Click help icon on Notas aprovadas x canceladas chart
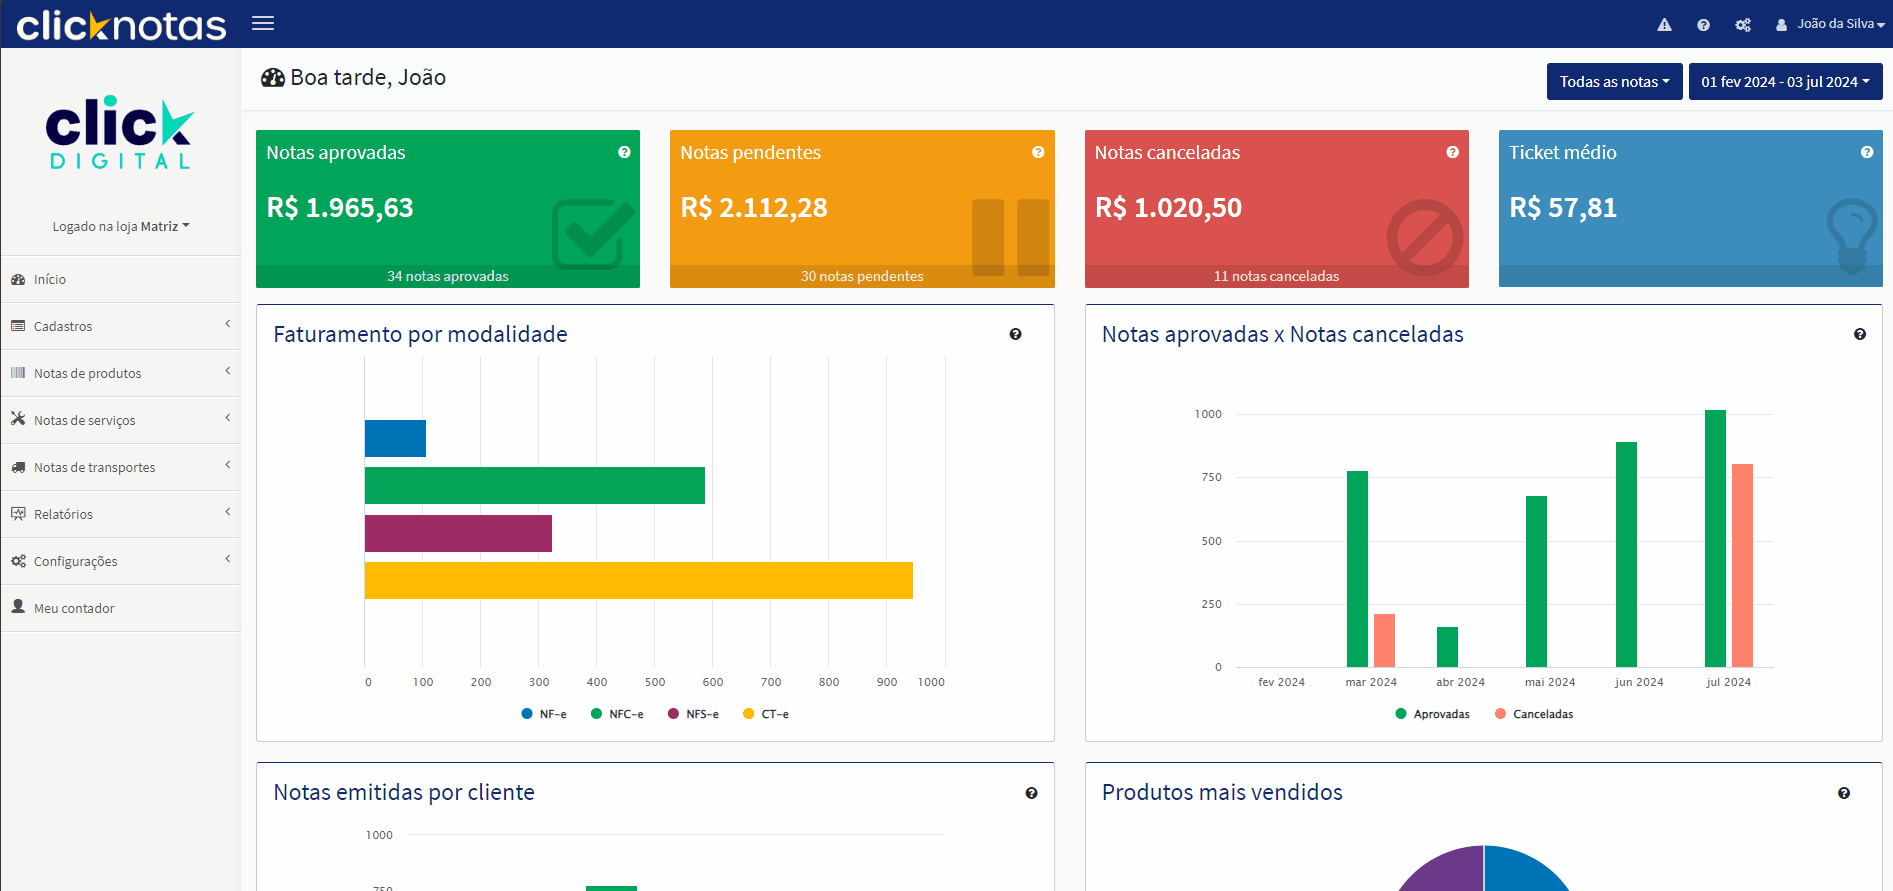The width and height of the screenshot is (1893, 891). pyautogui.click(x=1859, y=334)
